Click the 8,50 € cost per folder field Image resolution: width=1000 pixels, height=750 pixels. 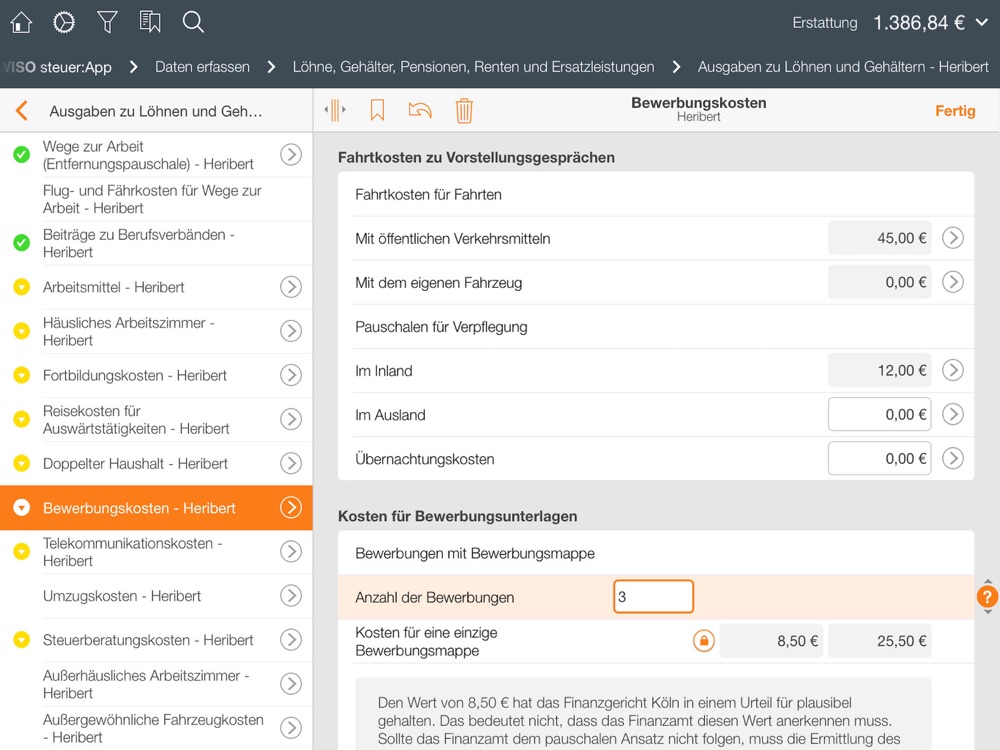tap(771, 641)
